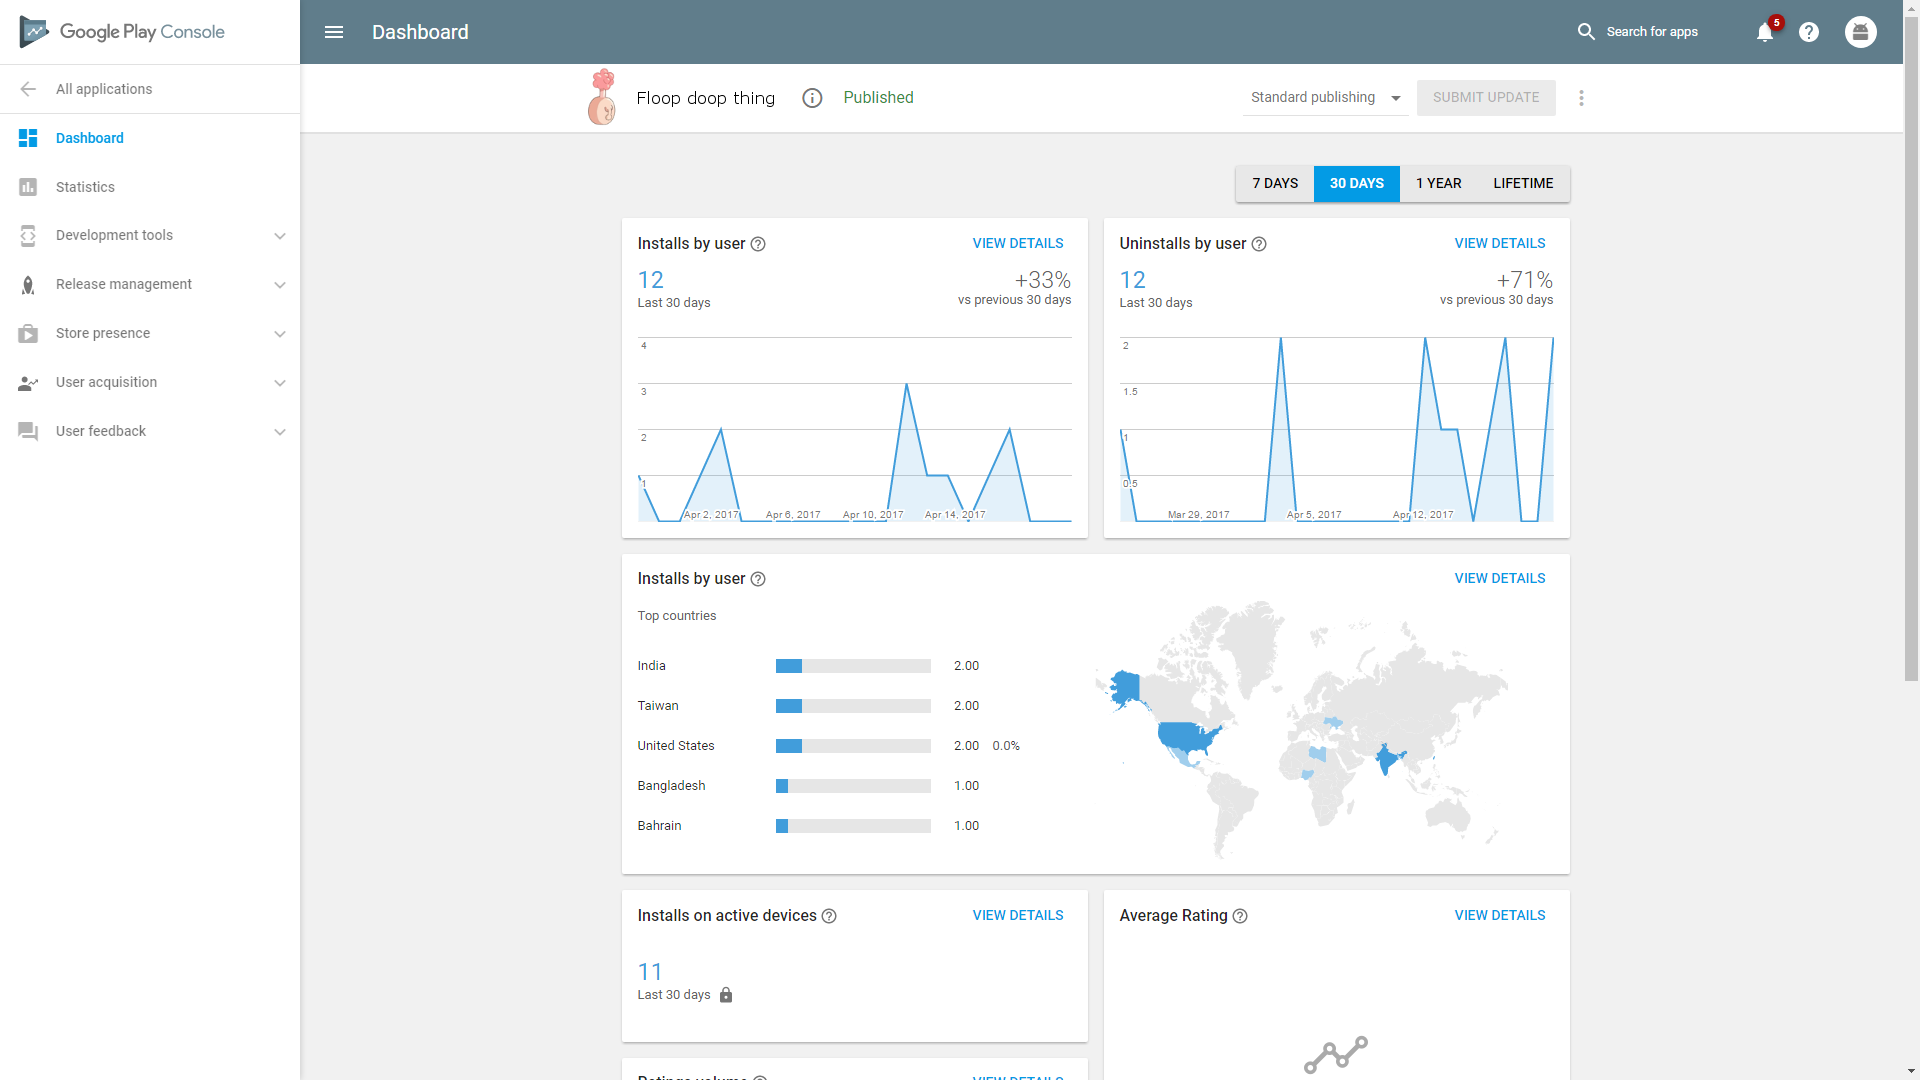Screen dimensions: 1920x1080
Task: Click the Statistics sidebar icon
Action: 28,186
